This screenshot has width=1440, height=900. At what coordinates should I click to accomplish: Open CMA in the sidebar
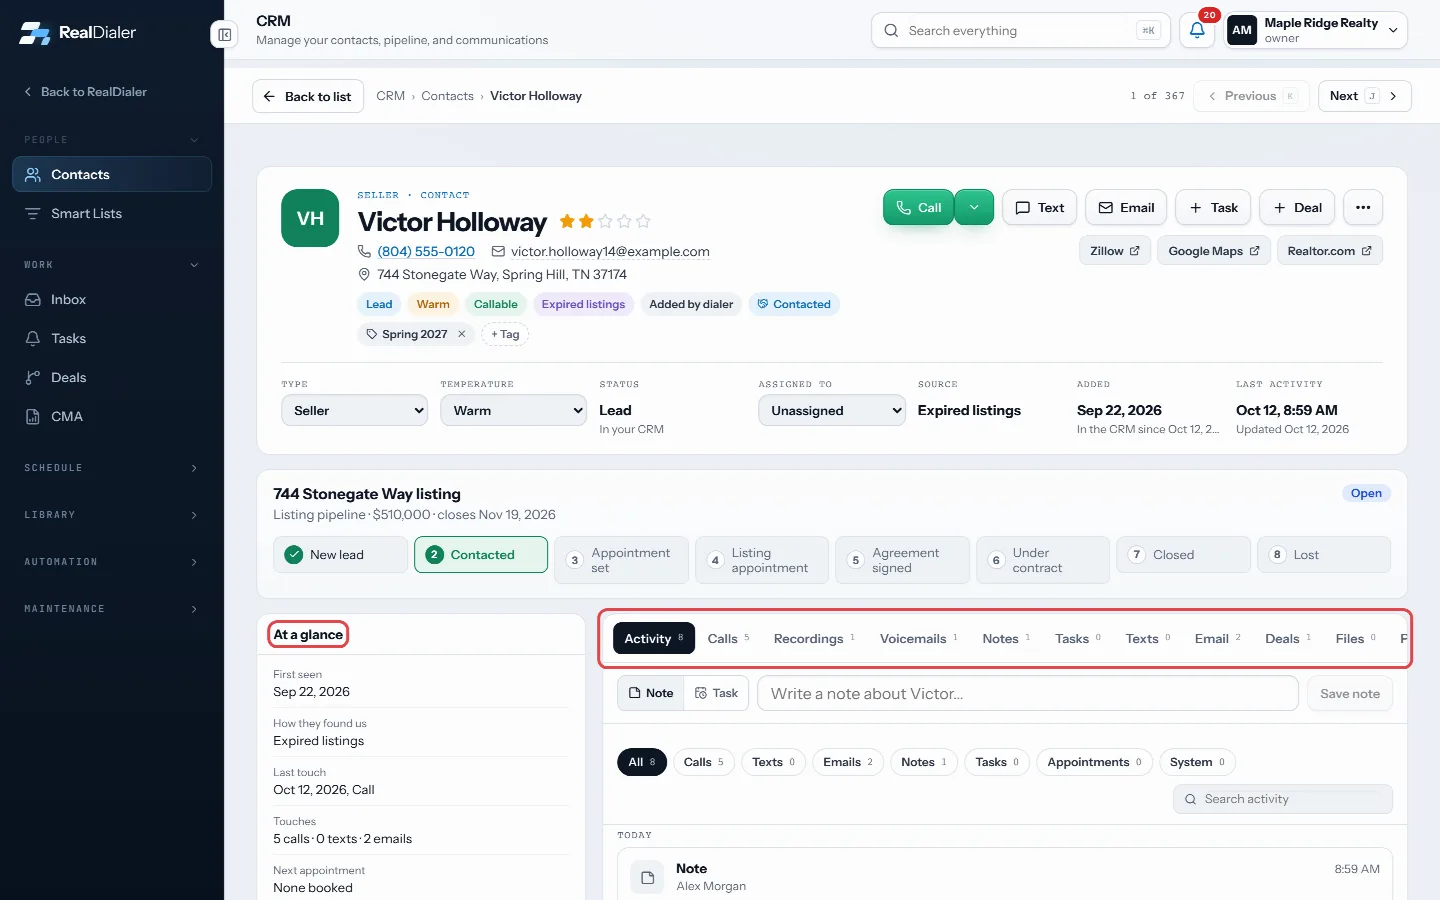point(112,417)
